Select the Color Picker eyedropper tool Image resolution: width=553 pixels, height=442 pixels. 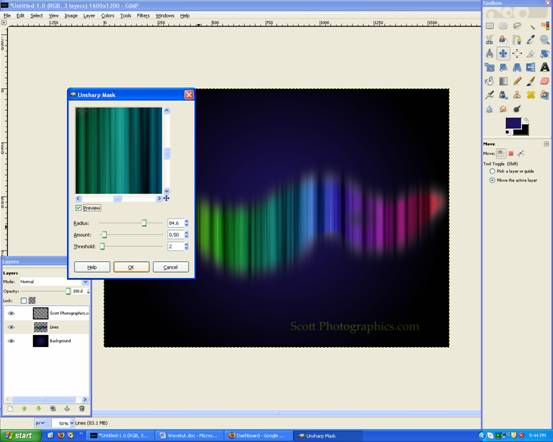click(x=531, y=40)
